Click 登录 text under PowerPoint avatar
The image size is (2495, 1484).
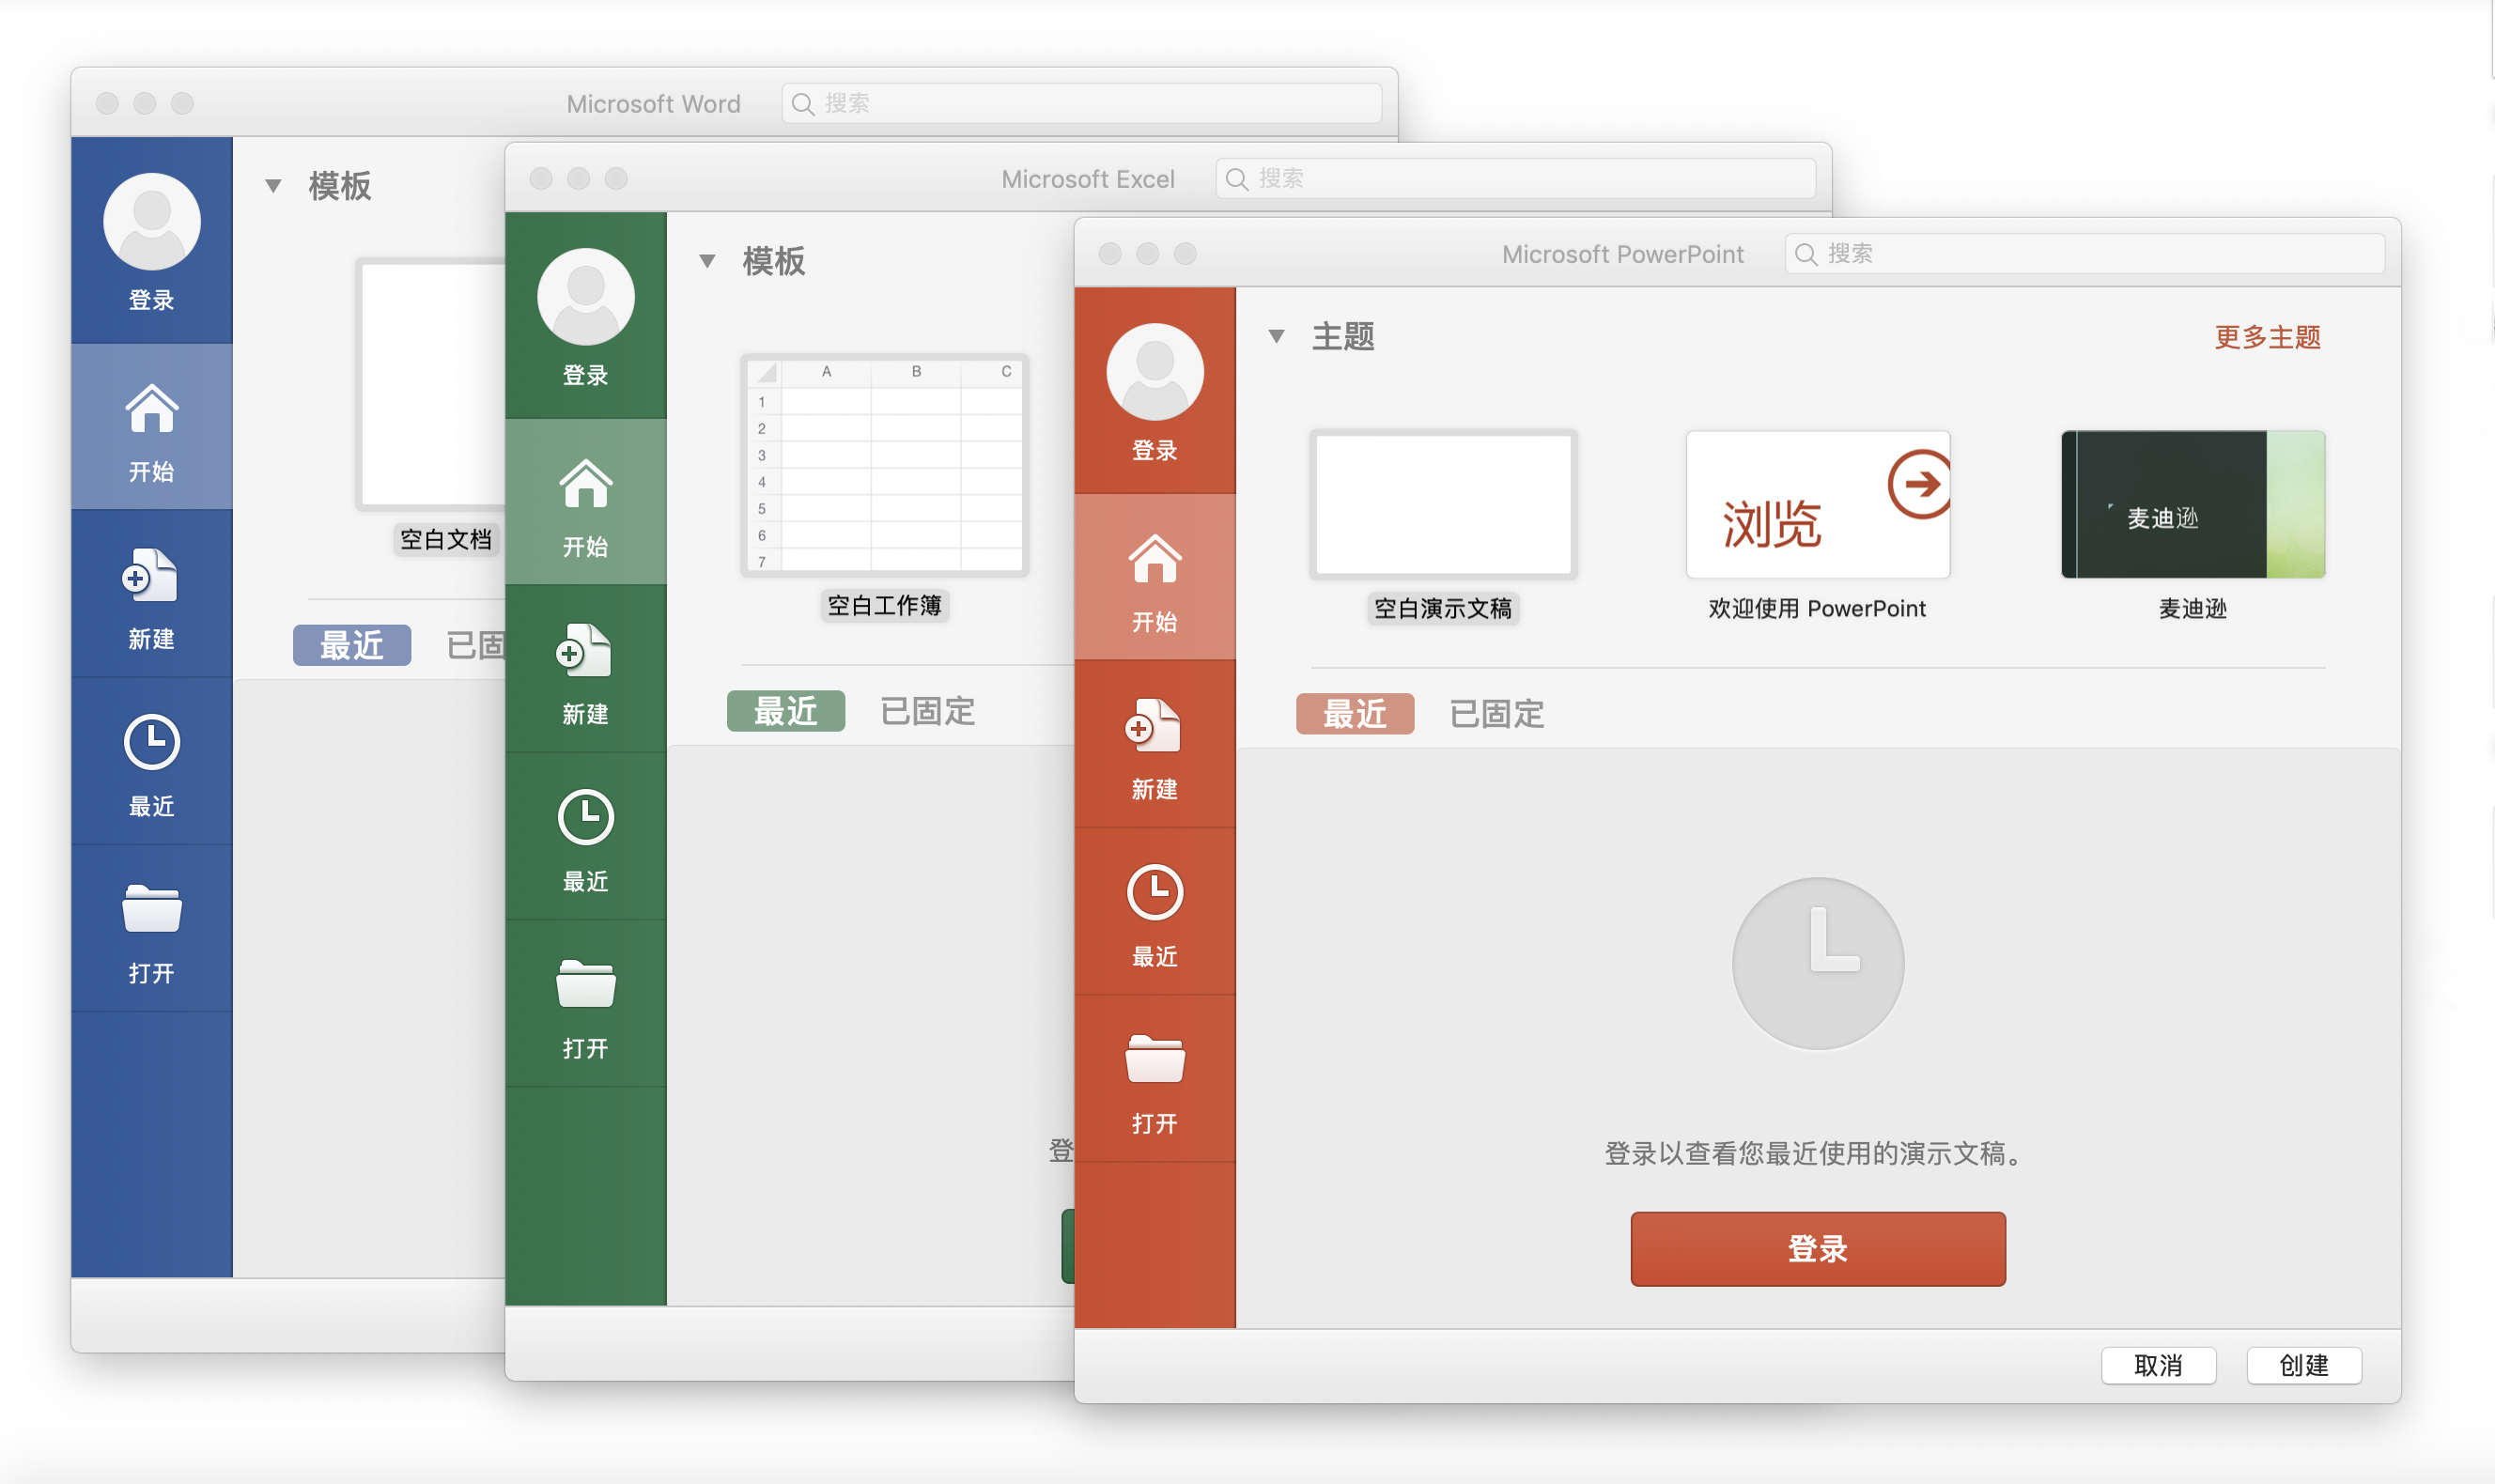(1155, 450)
